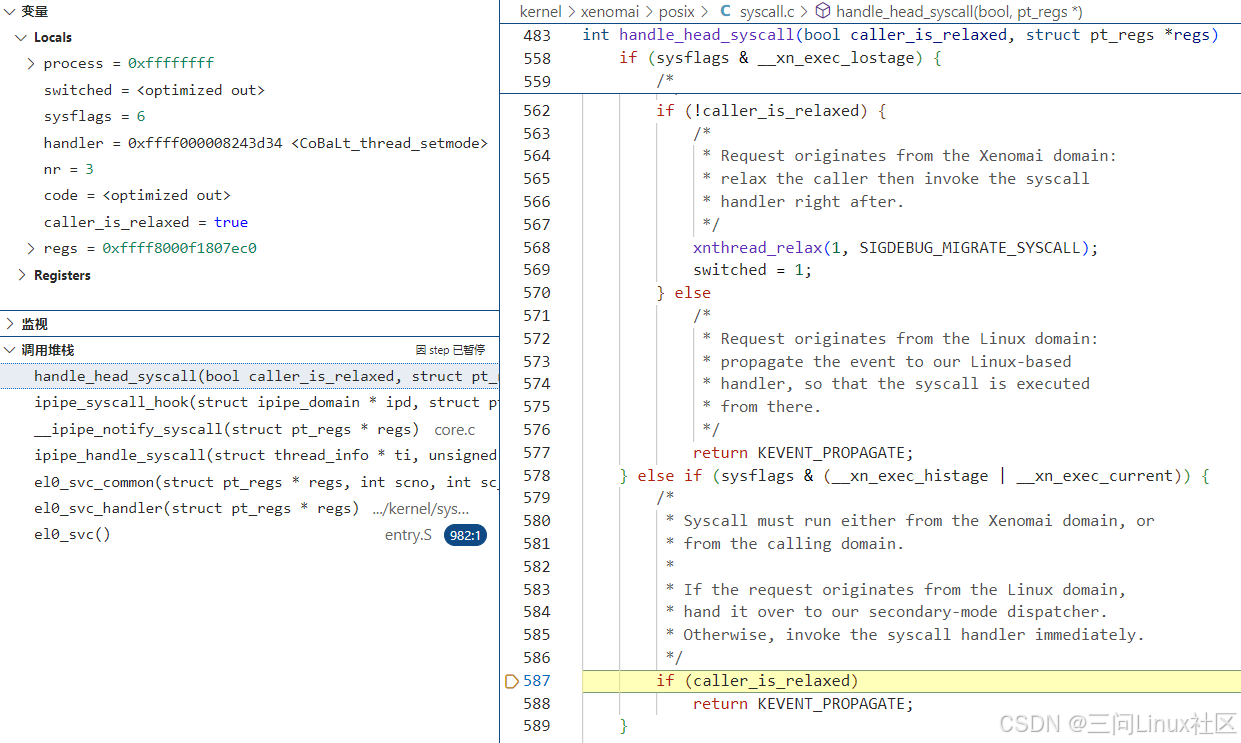Click sticky header line 483 function signature

tap(900, 35)
